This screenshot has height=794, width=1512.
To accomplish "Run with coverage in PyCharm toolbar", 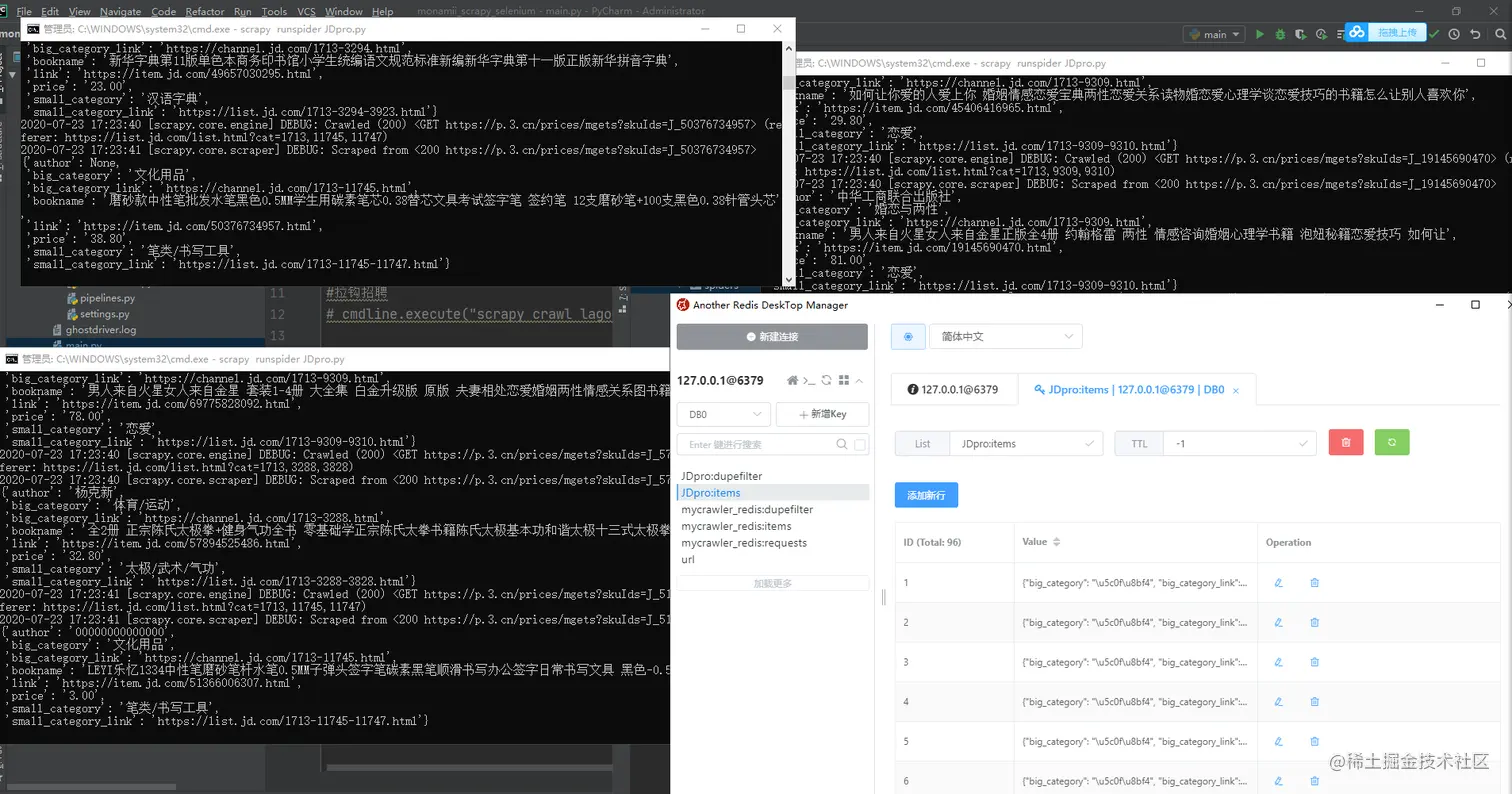I will [x=1299, y=34].
